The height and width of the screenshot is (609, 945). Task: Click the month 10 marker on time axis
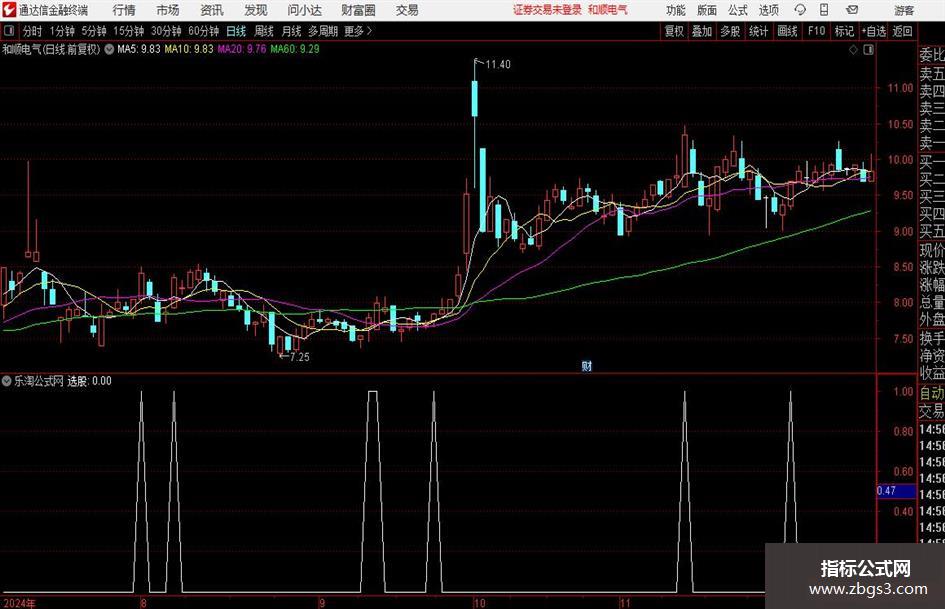tap(479, 603)
